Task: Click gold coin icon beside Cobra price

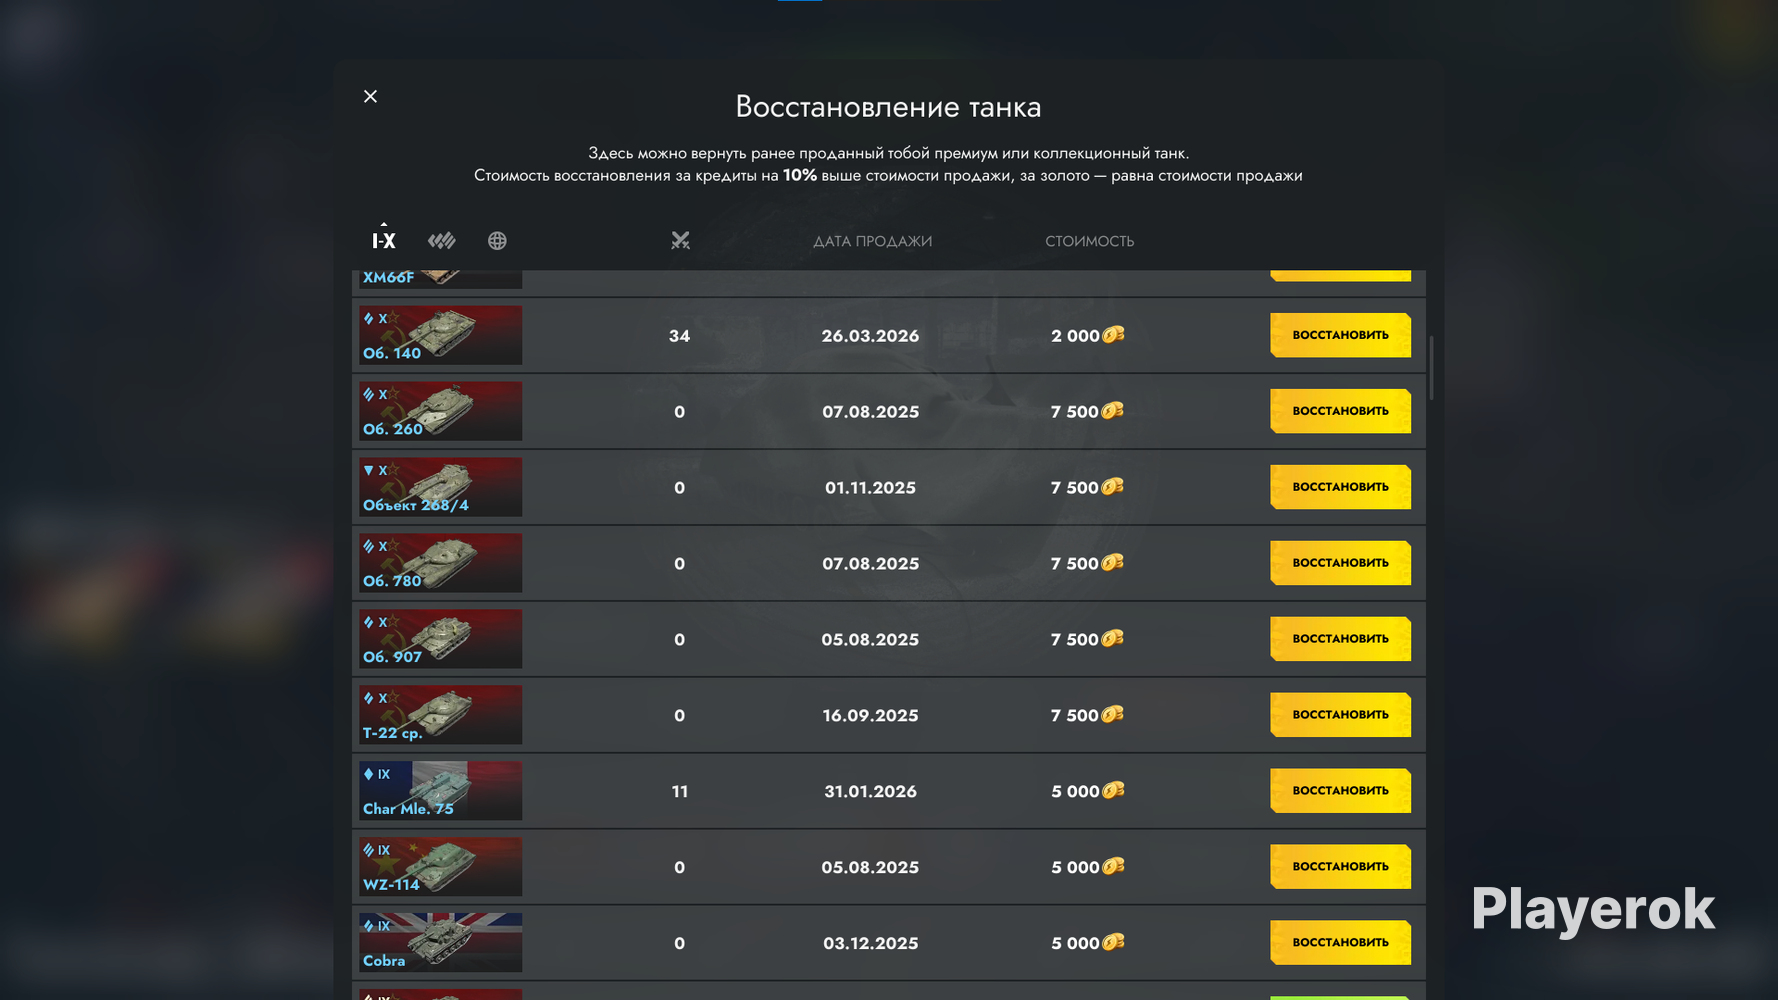Action: coord(1113,943)
